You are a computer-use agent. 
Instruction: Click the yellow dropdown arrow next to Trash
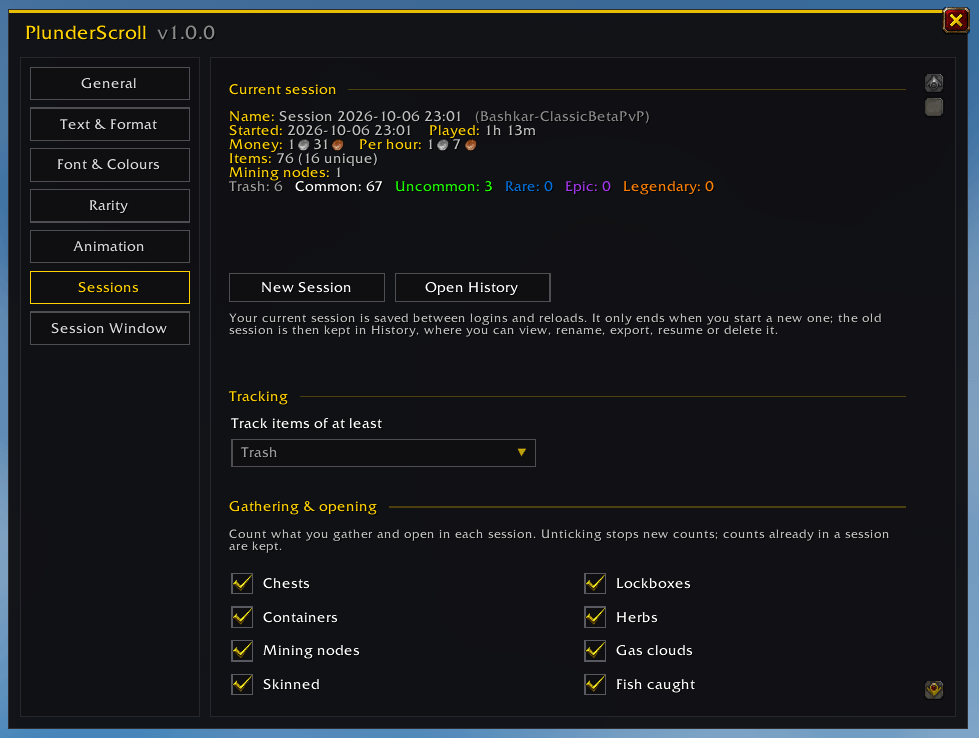[521, 453]
